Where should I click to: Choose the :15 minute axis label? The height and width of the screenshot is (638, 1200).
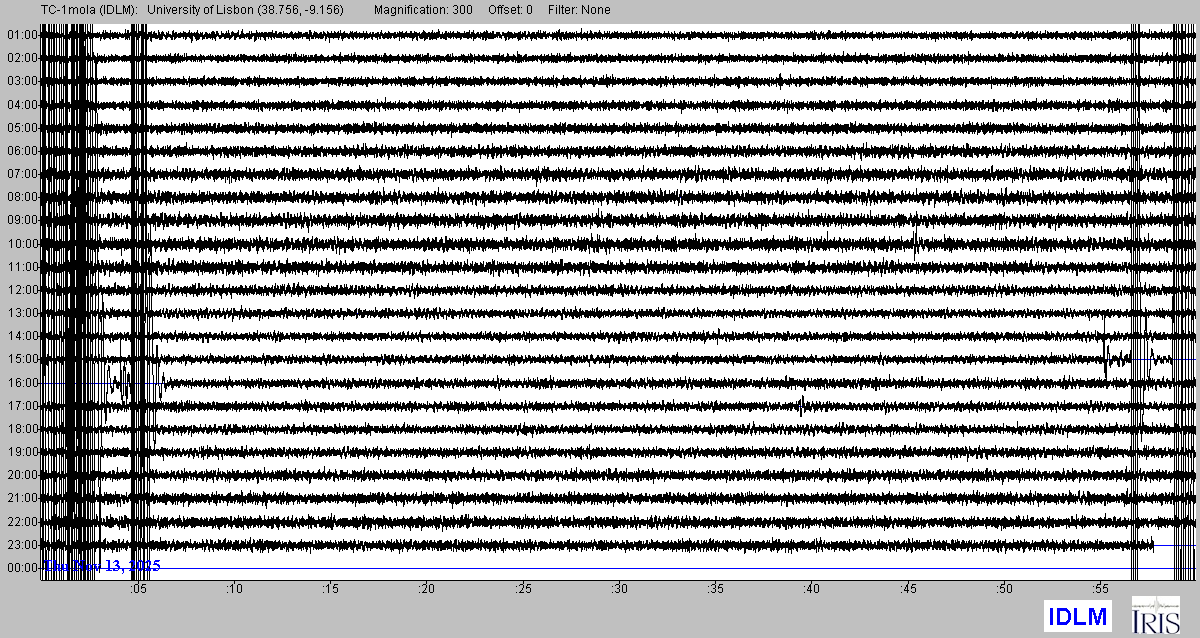pyautogui.click(x=330, y=590)
